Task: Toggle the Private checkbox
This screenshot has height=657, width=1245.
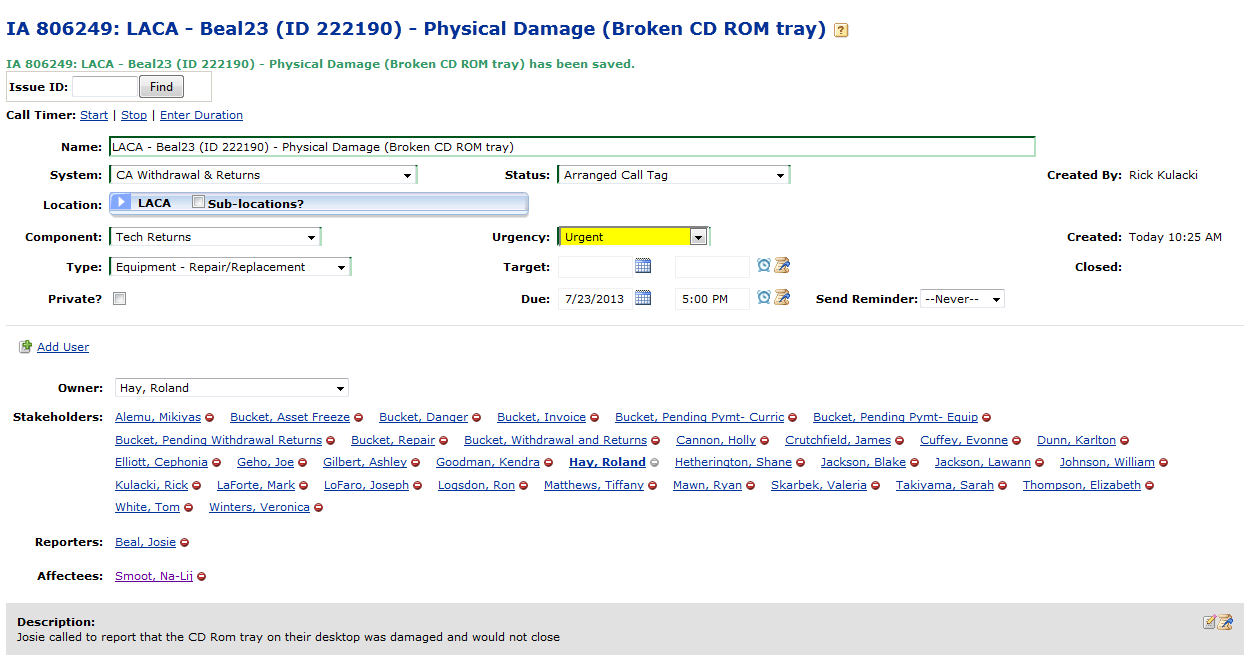Action: click(120, 299)
